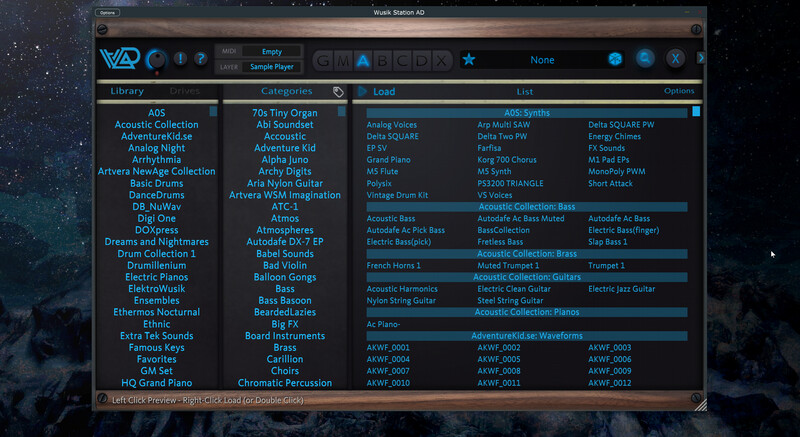Preview the Ac Piano- preset

coord(383,324)
